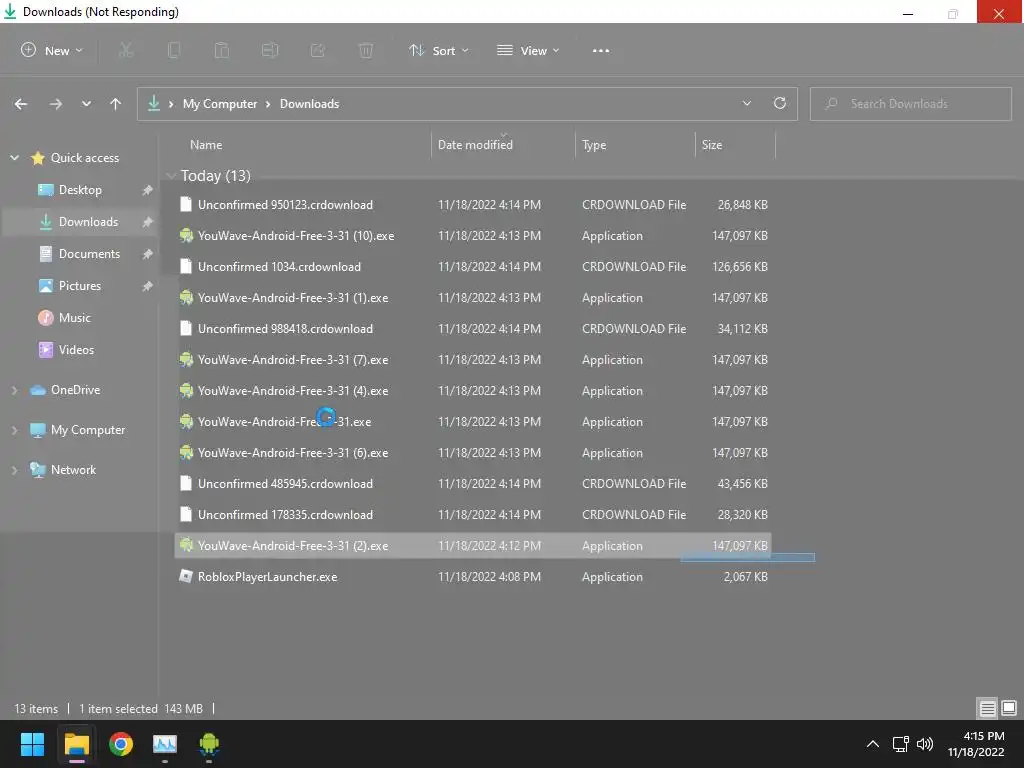Screen dimensions: 1024x768
Task: Collapse the Today (13) group
Action: tap(171, 176)
